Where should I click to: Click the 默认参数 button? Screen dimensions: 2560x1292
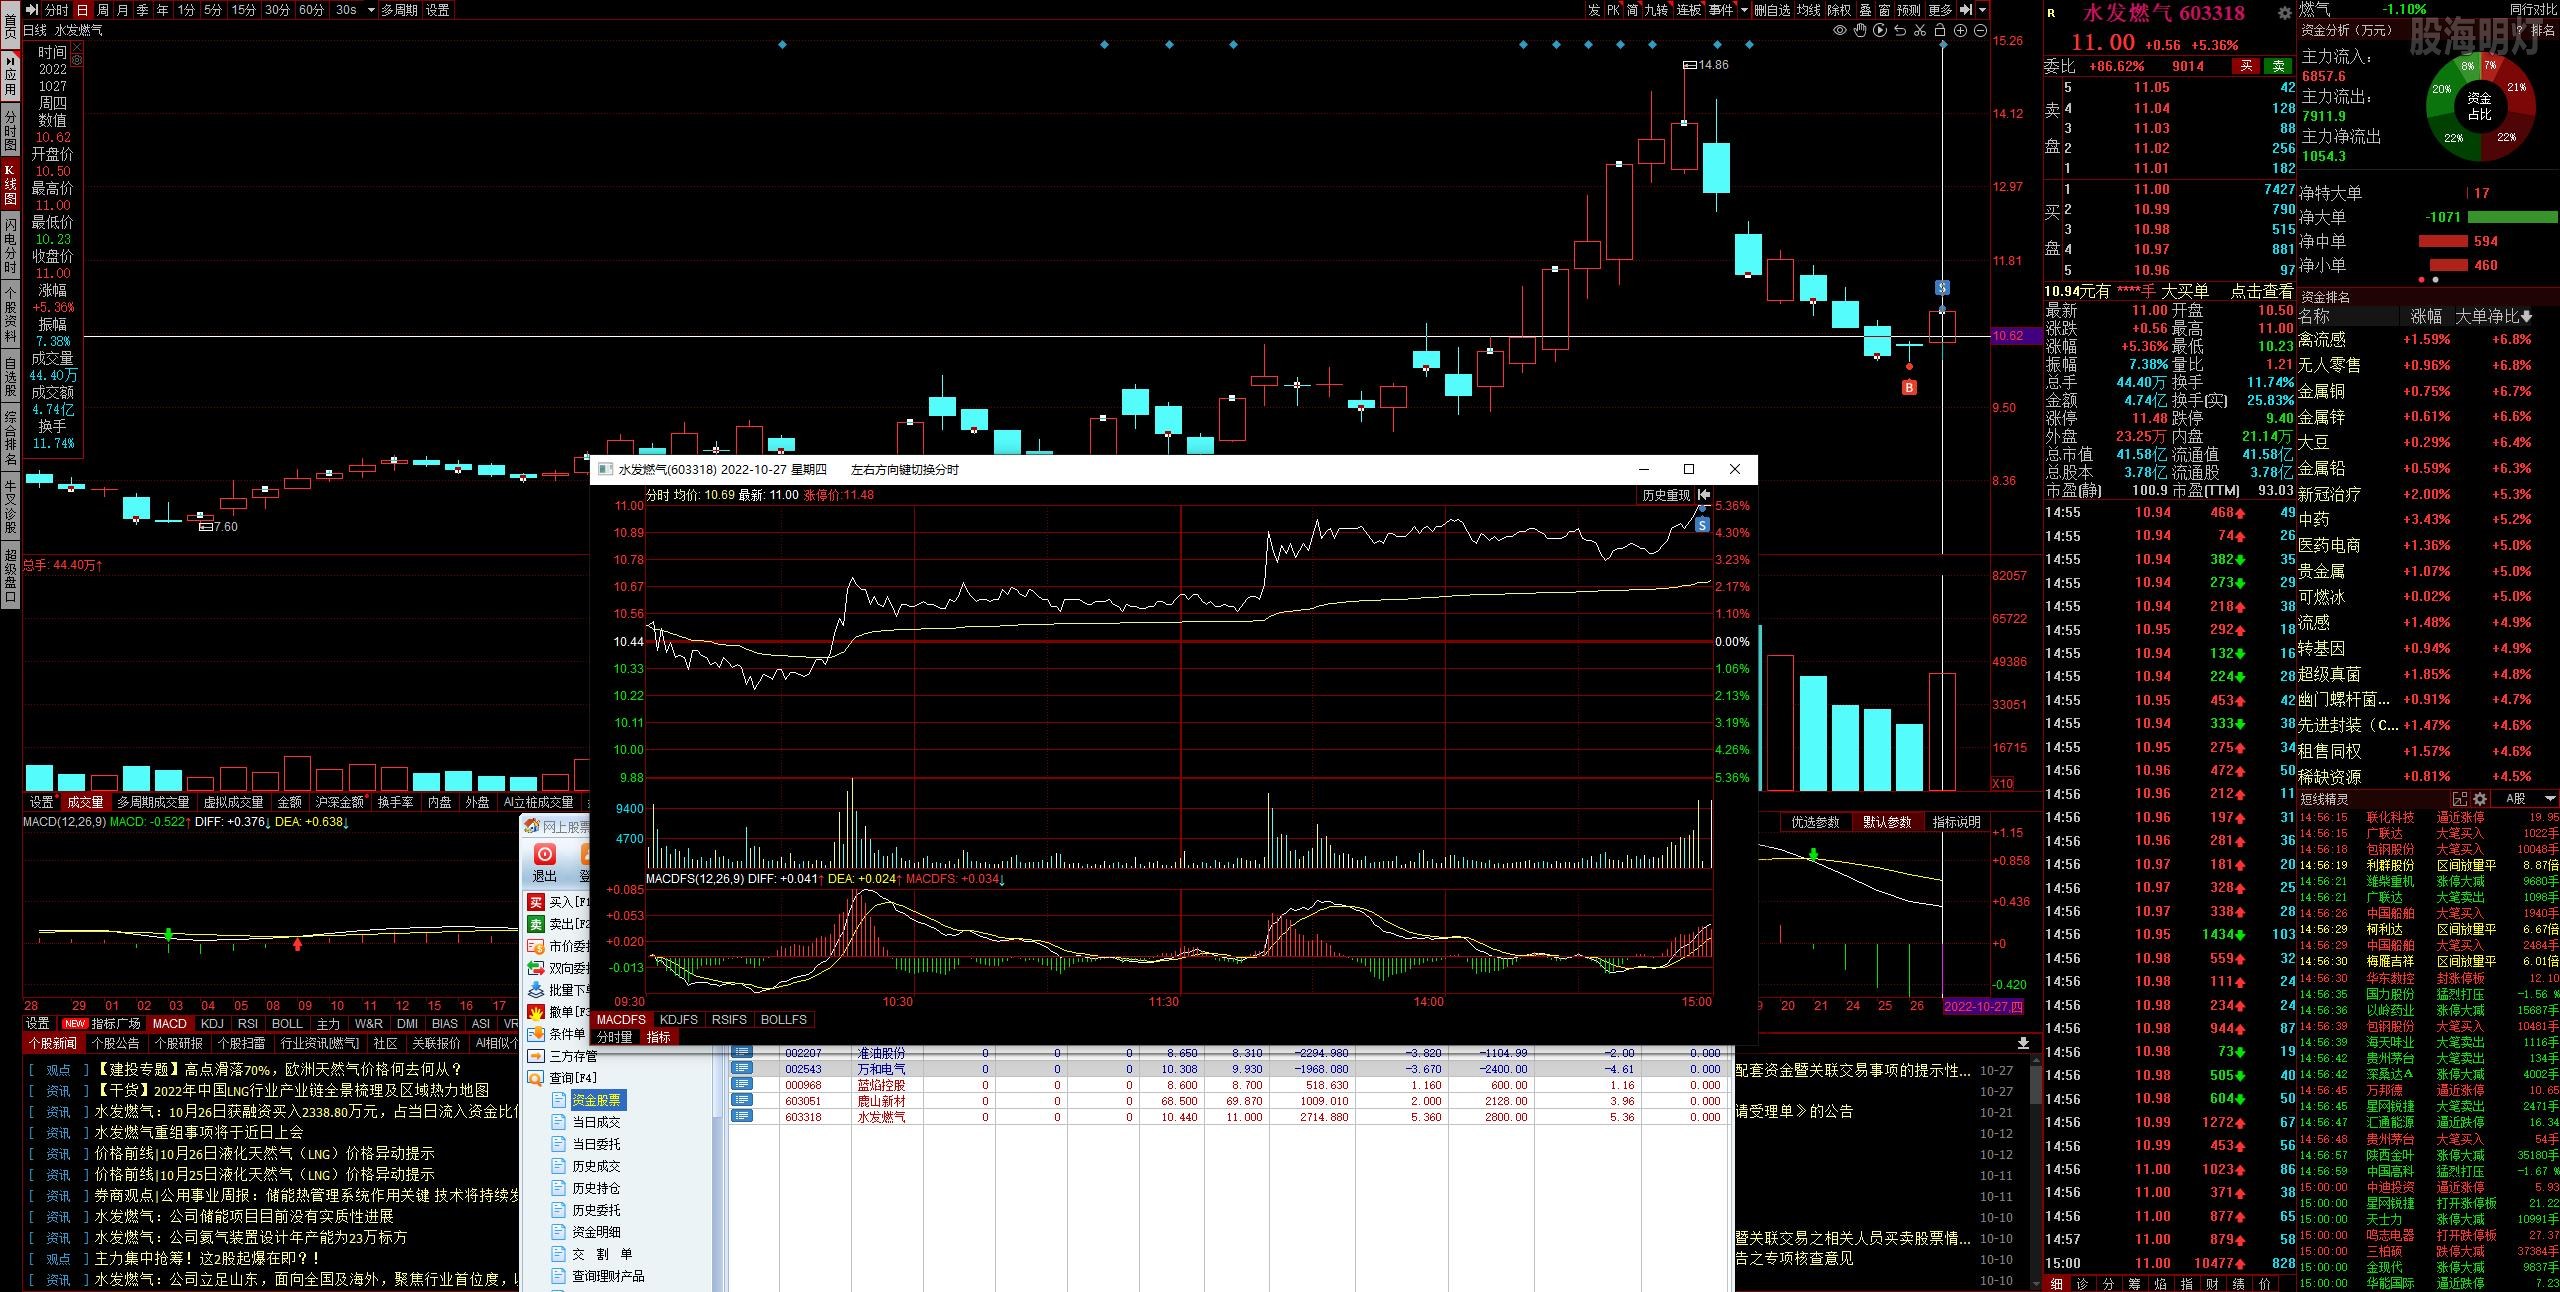click(1887, 822)
